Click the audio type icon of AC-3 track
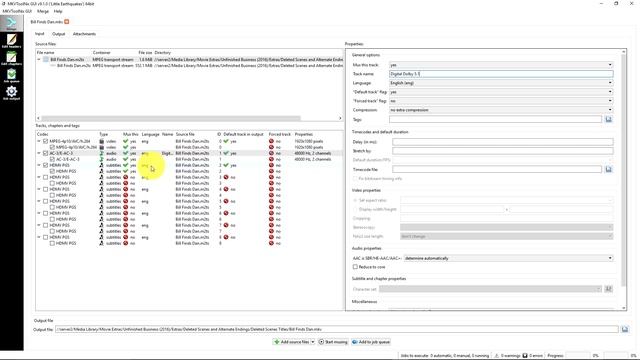The image size is (640, 360). pyautogui.click(x=102, y=153)
